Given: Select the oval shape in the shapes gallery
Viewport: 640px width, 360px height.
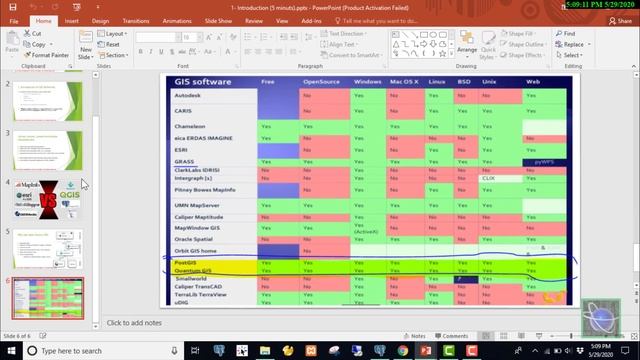Looking at the screenshot, I should 433,35.
